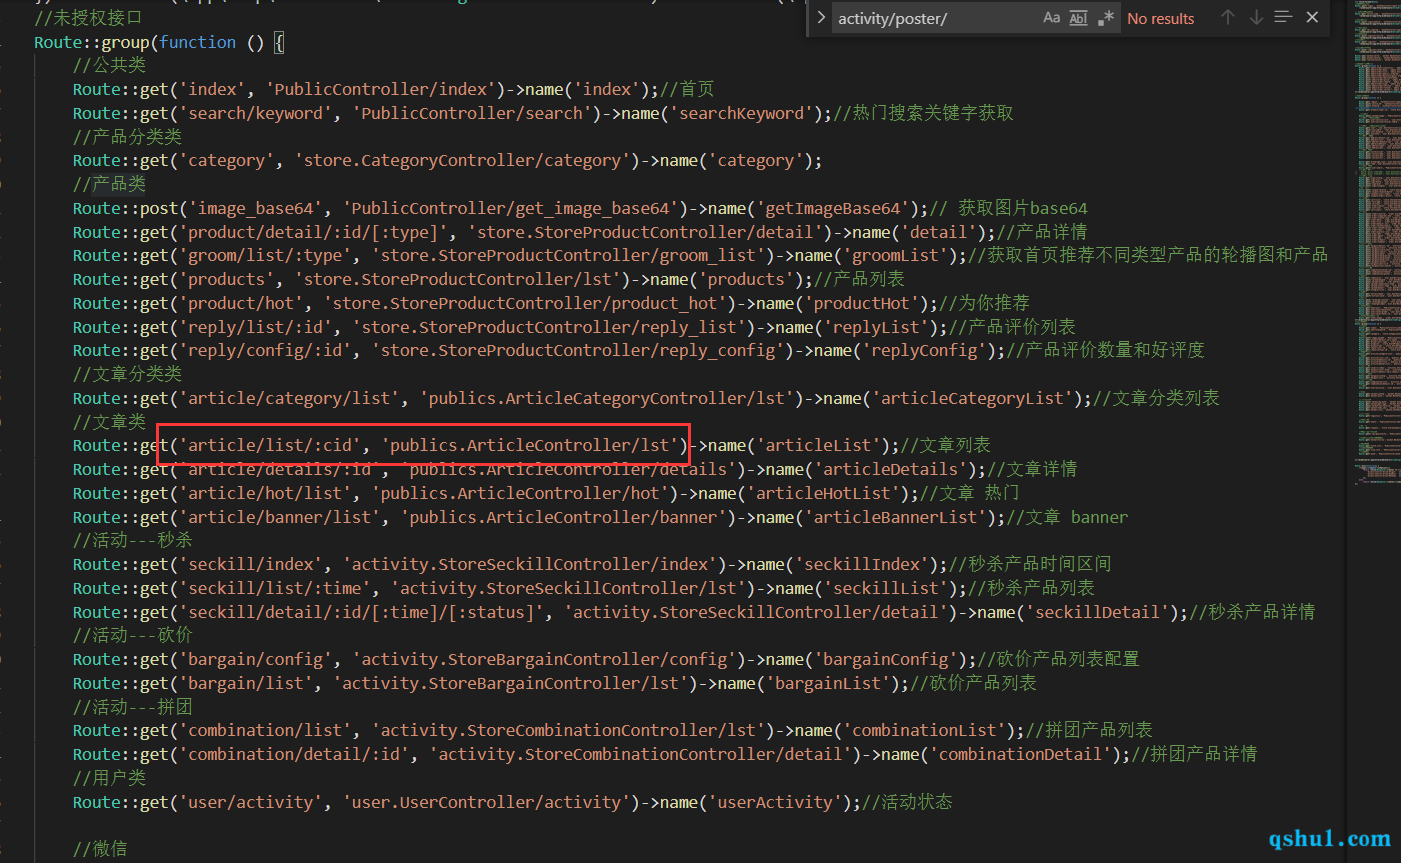The width and height of the screenshot is (1401, 863).
Task: Toggle Match Case in find widget
Action: (x=1051, y=18)
